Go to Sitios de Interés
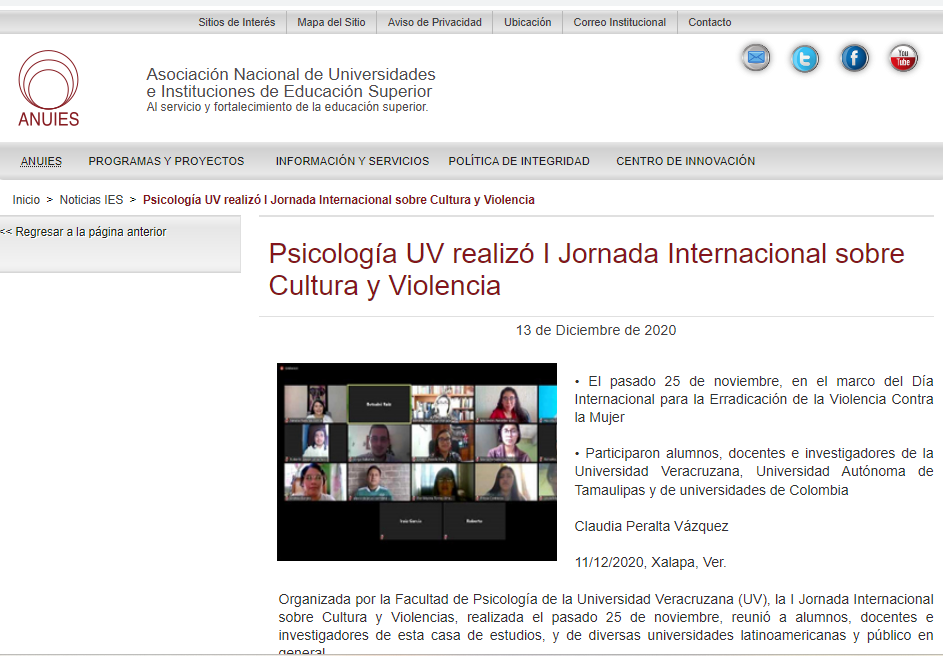Viewport: 943px width, 656px height. pos(236,22)
